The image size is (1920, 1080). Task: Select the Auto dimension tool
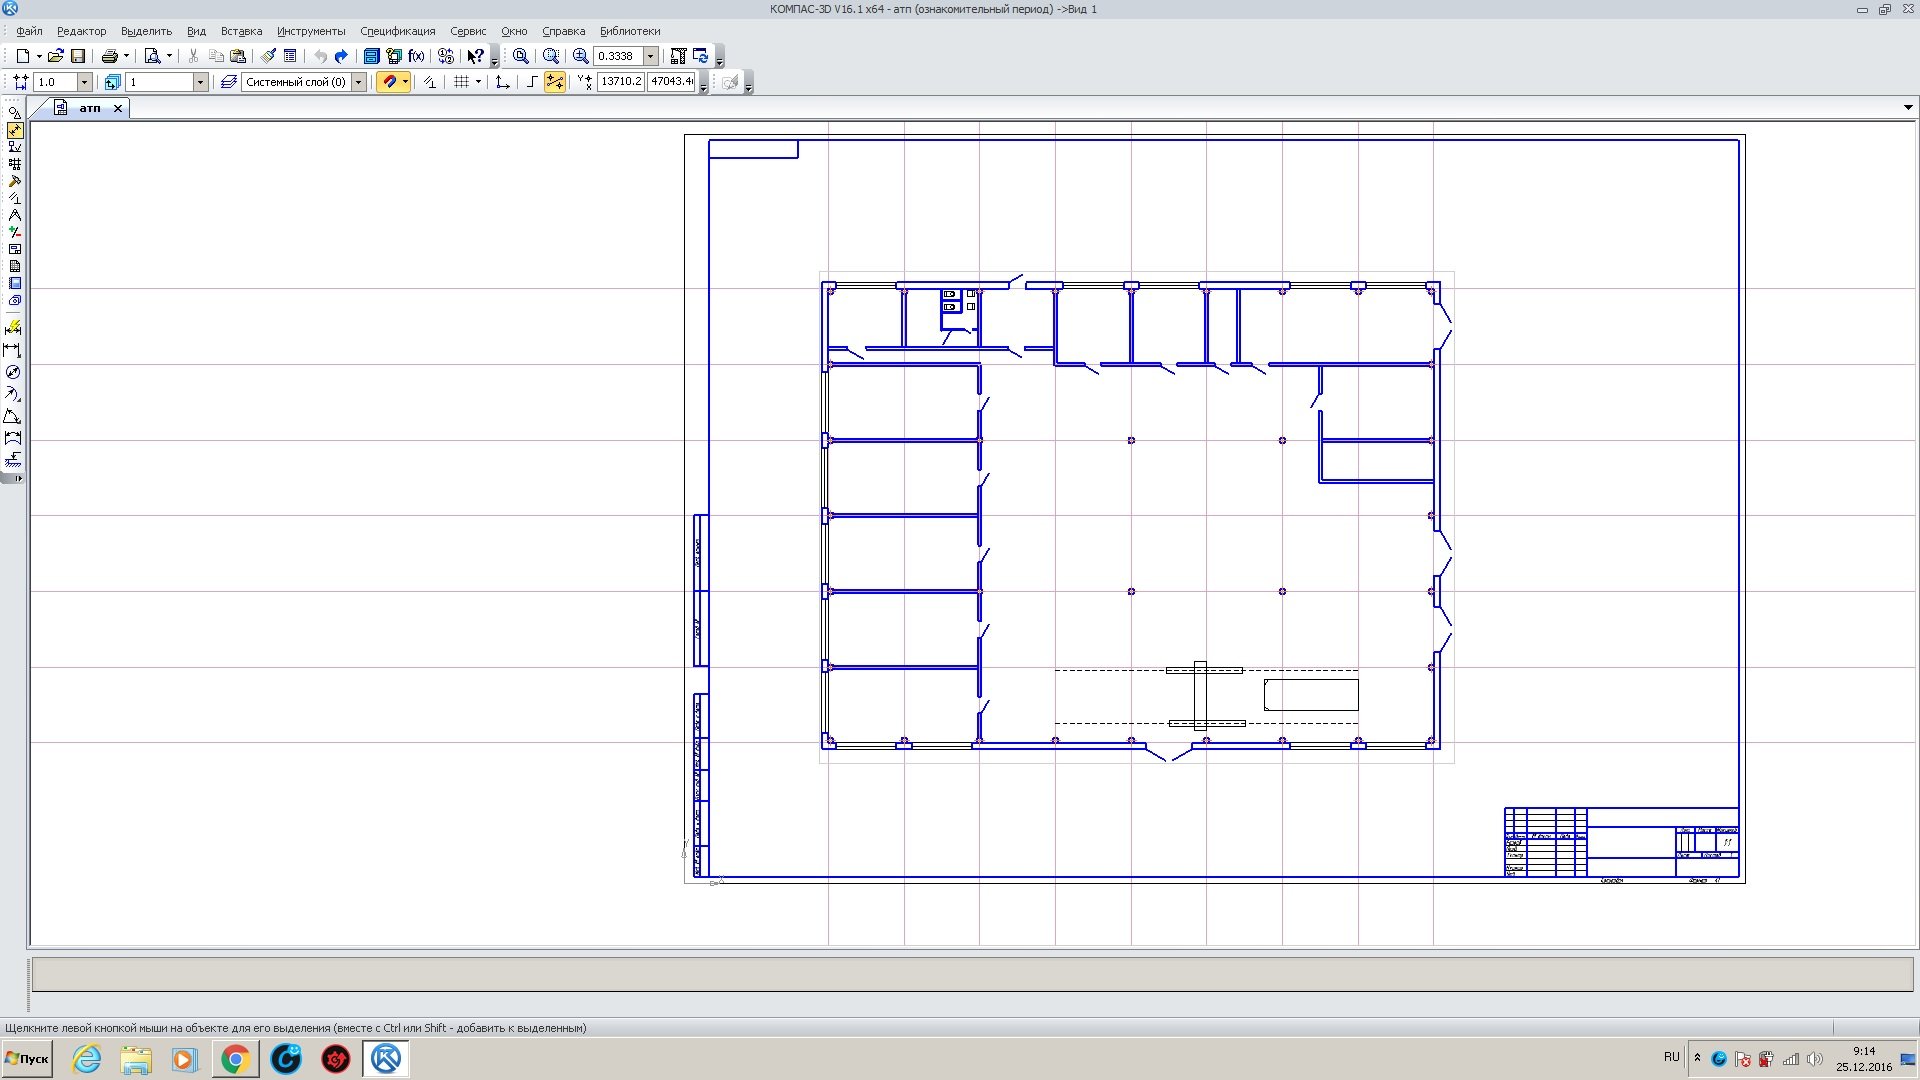point(13,328)
